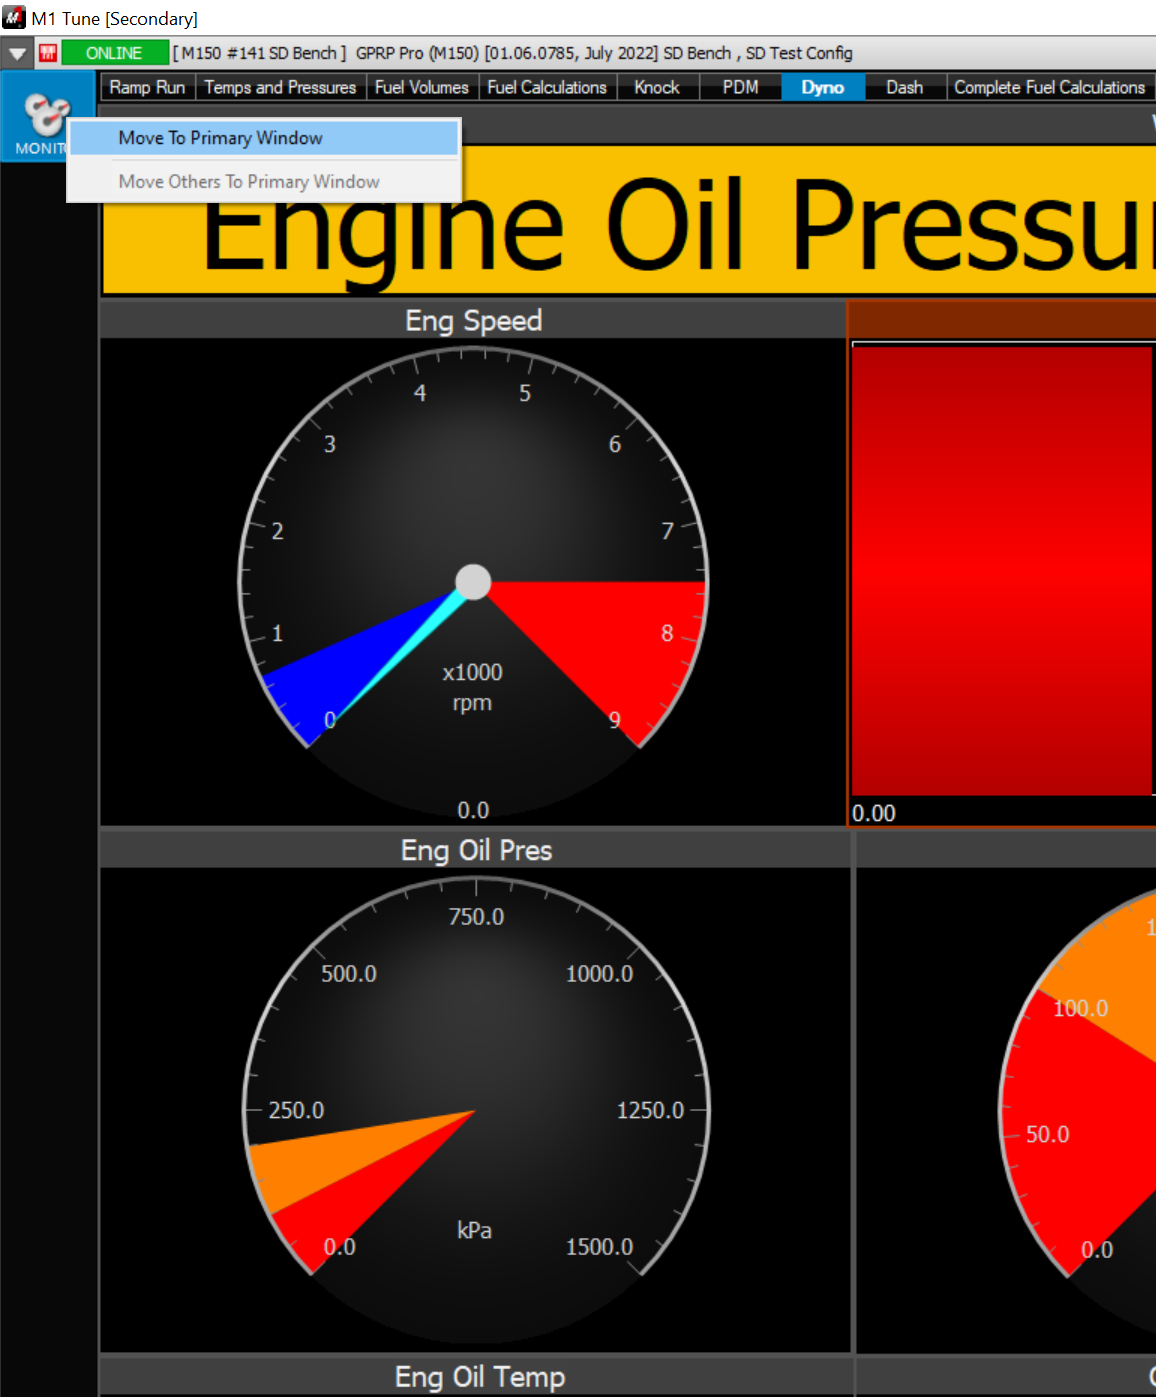Open the Complete Fuel Calculations tab

click(x=1049, y=88)
